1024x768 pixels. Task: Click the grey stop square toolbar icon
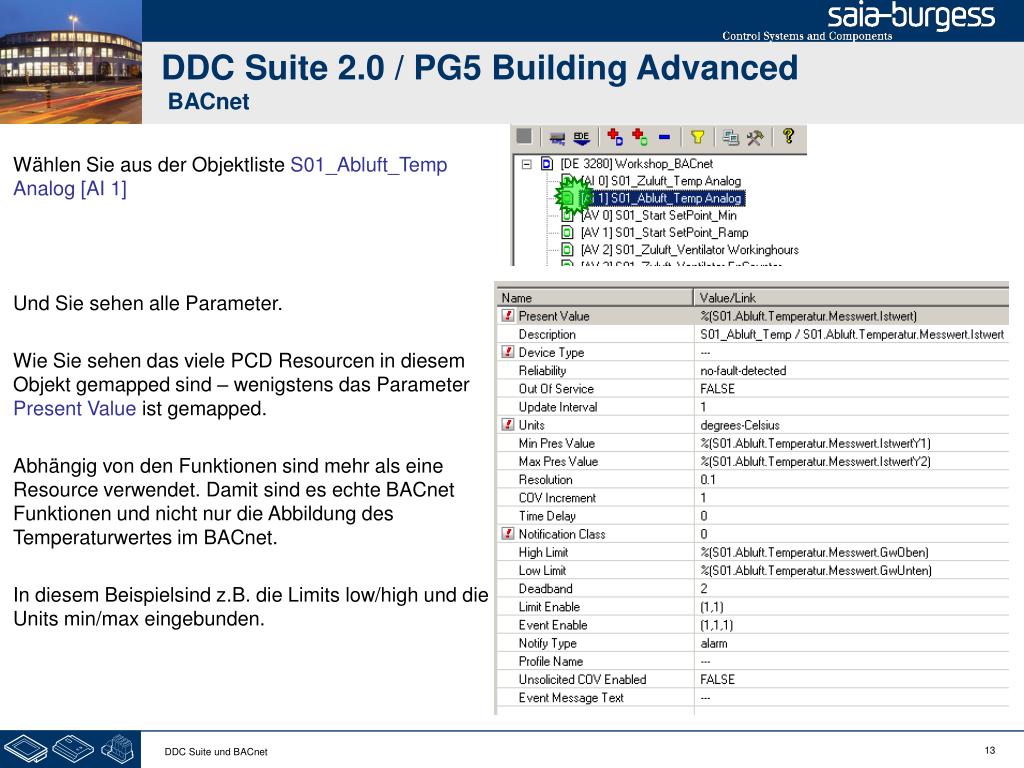click(x=524, y=136)
